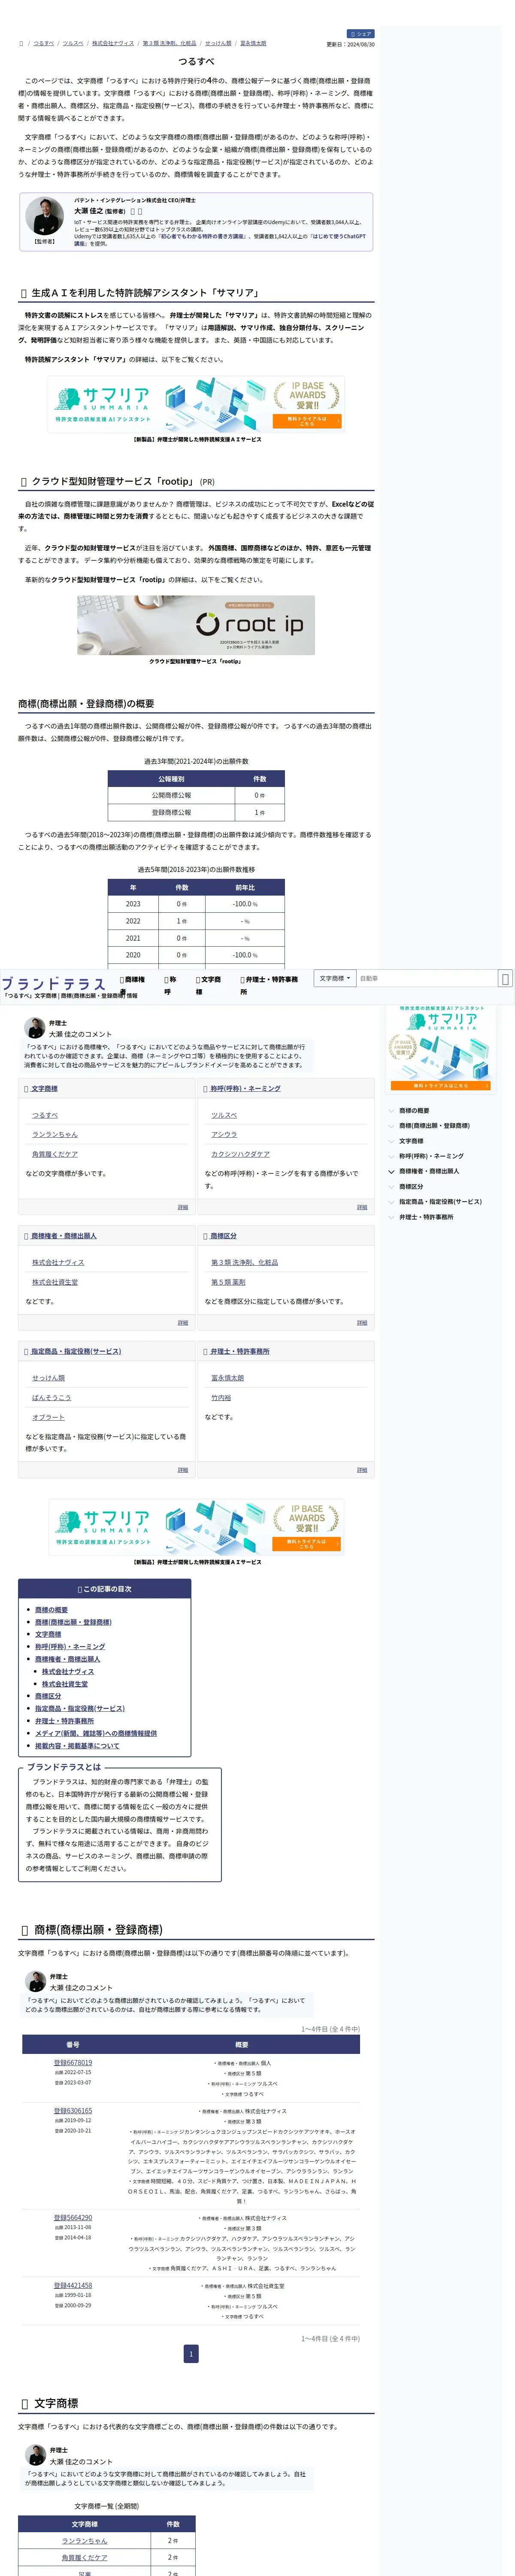Screen dimensions: 515x2576
Task: Open ツルスベ breadcrumb link
Action: tap(73, 44)
